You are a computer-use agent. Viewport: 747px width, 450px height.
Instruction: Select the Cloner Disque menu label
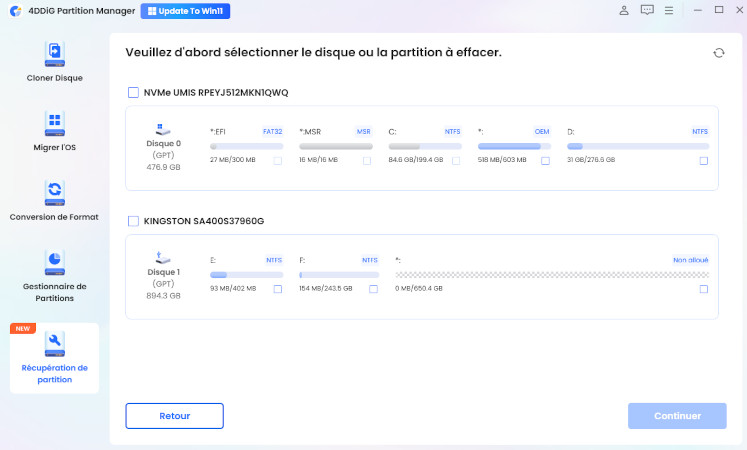pos(55,78)
